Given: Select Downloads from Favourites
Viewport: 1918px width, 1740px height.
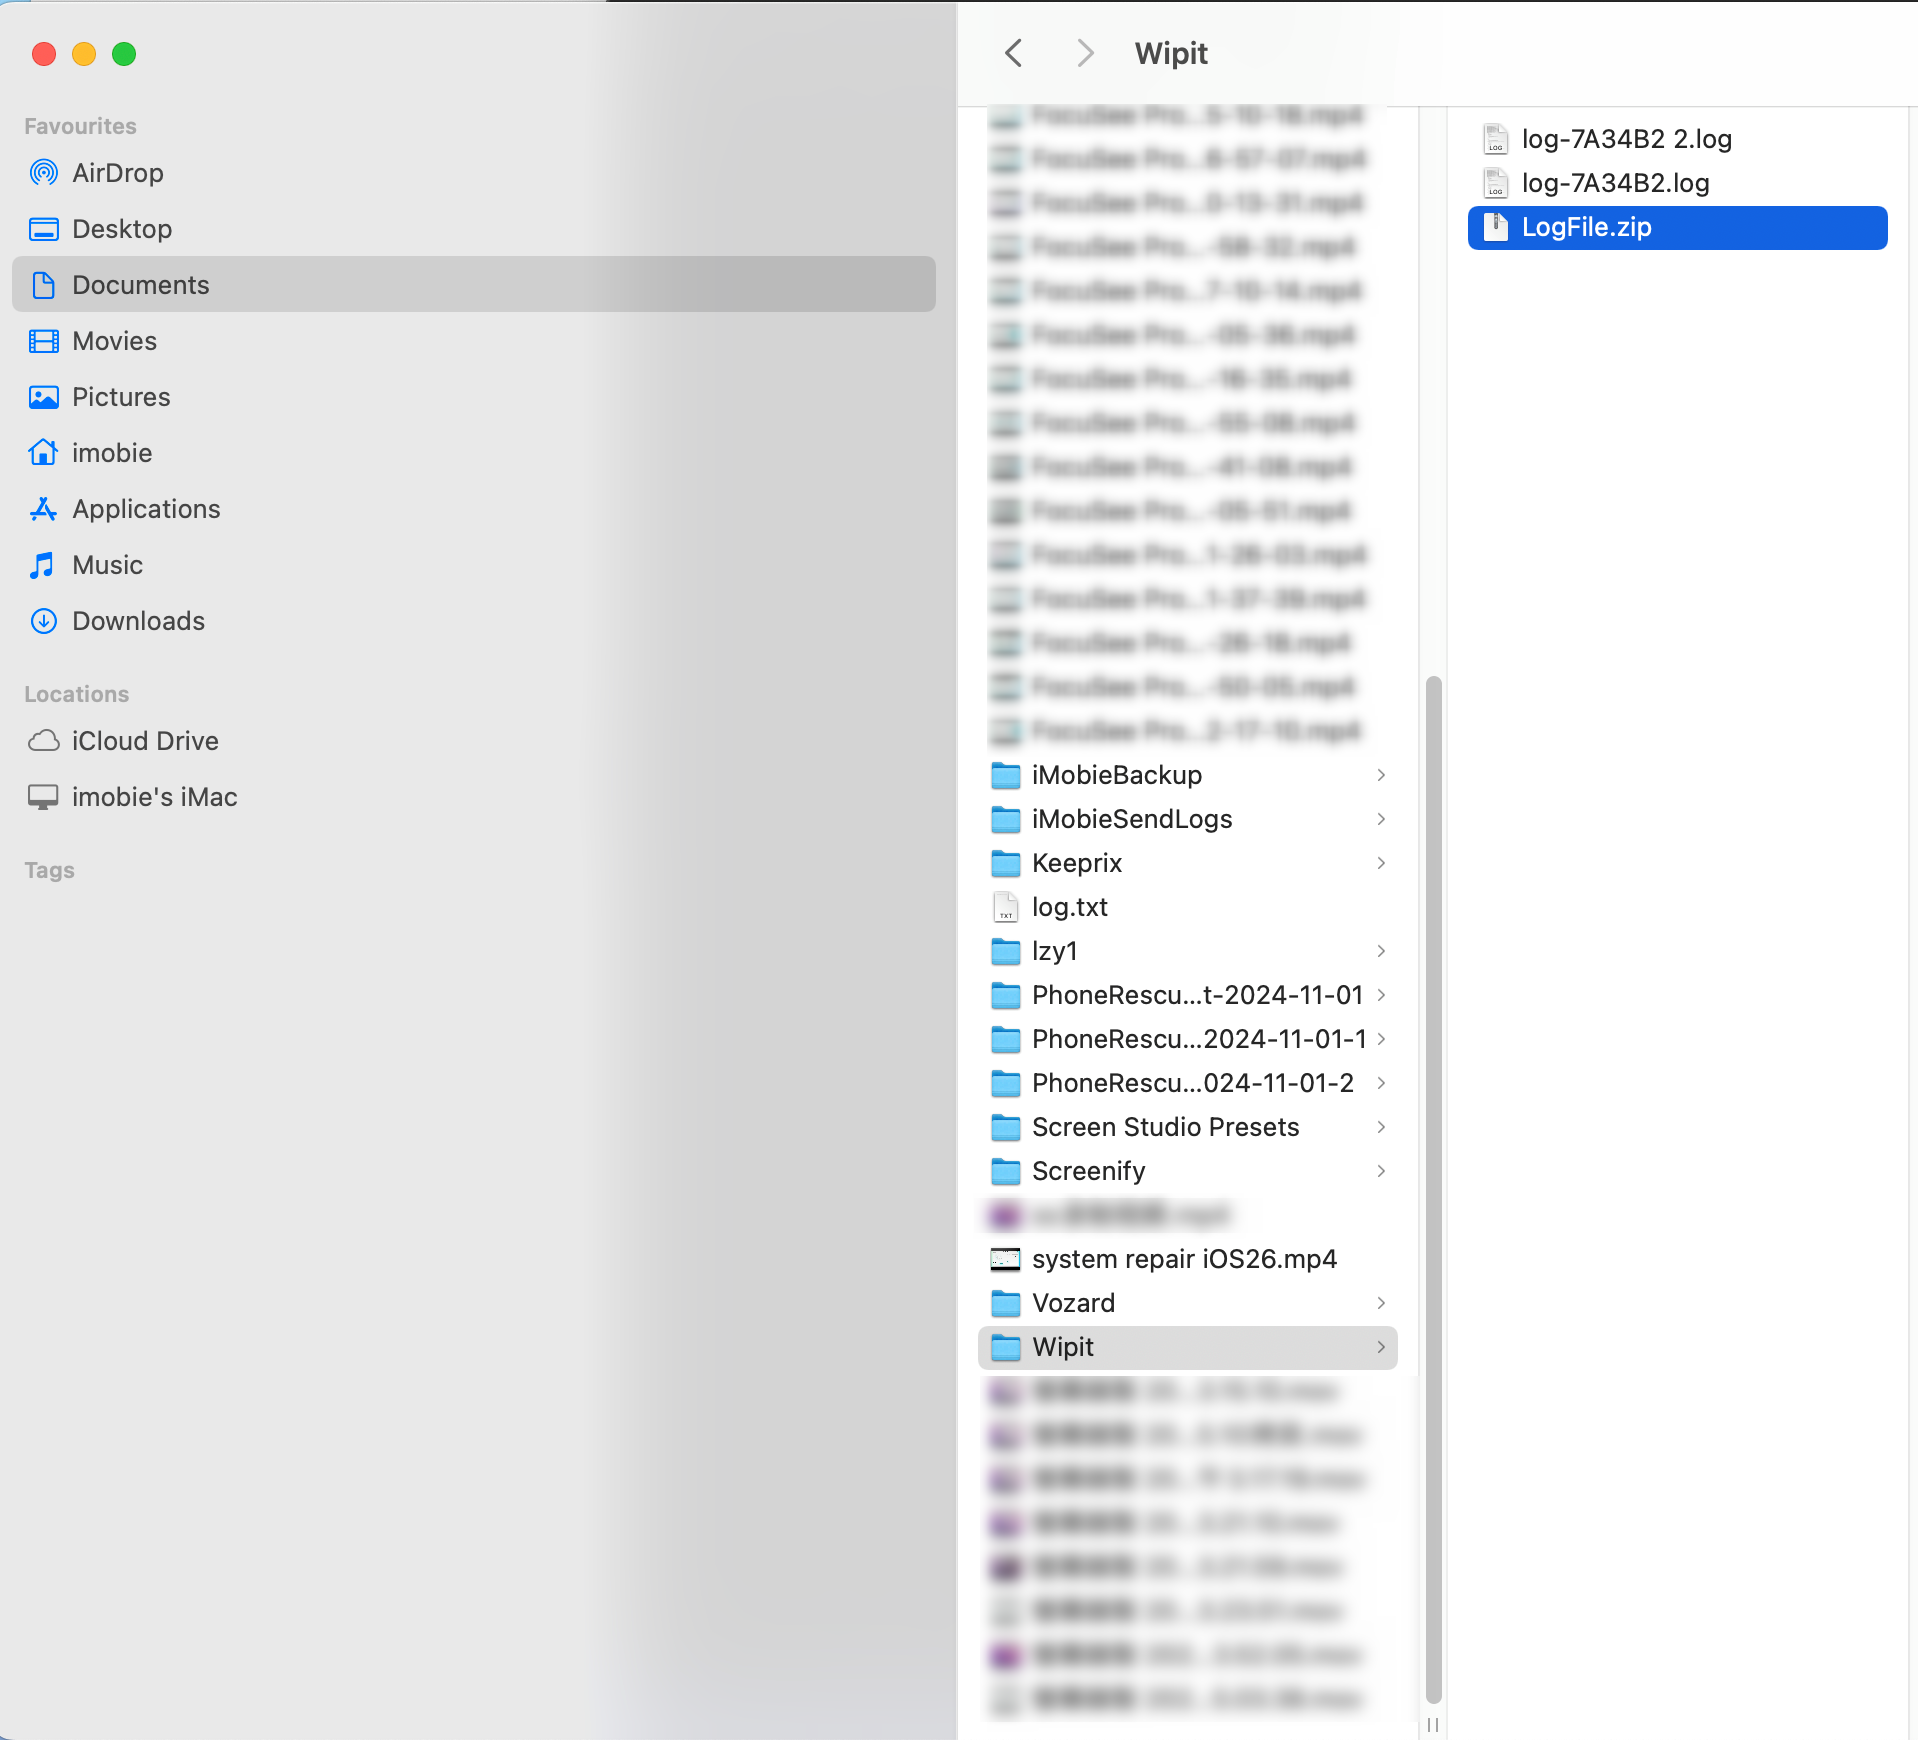Looking at the screenshot, I should tap(138, 620).
